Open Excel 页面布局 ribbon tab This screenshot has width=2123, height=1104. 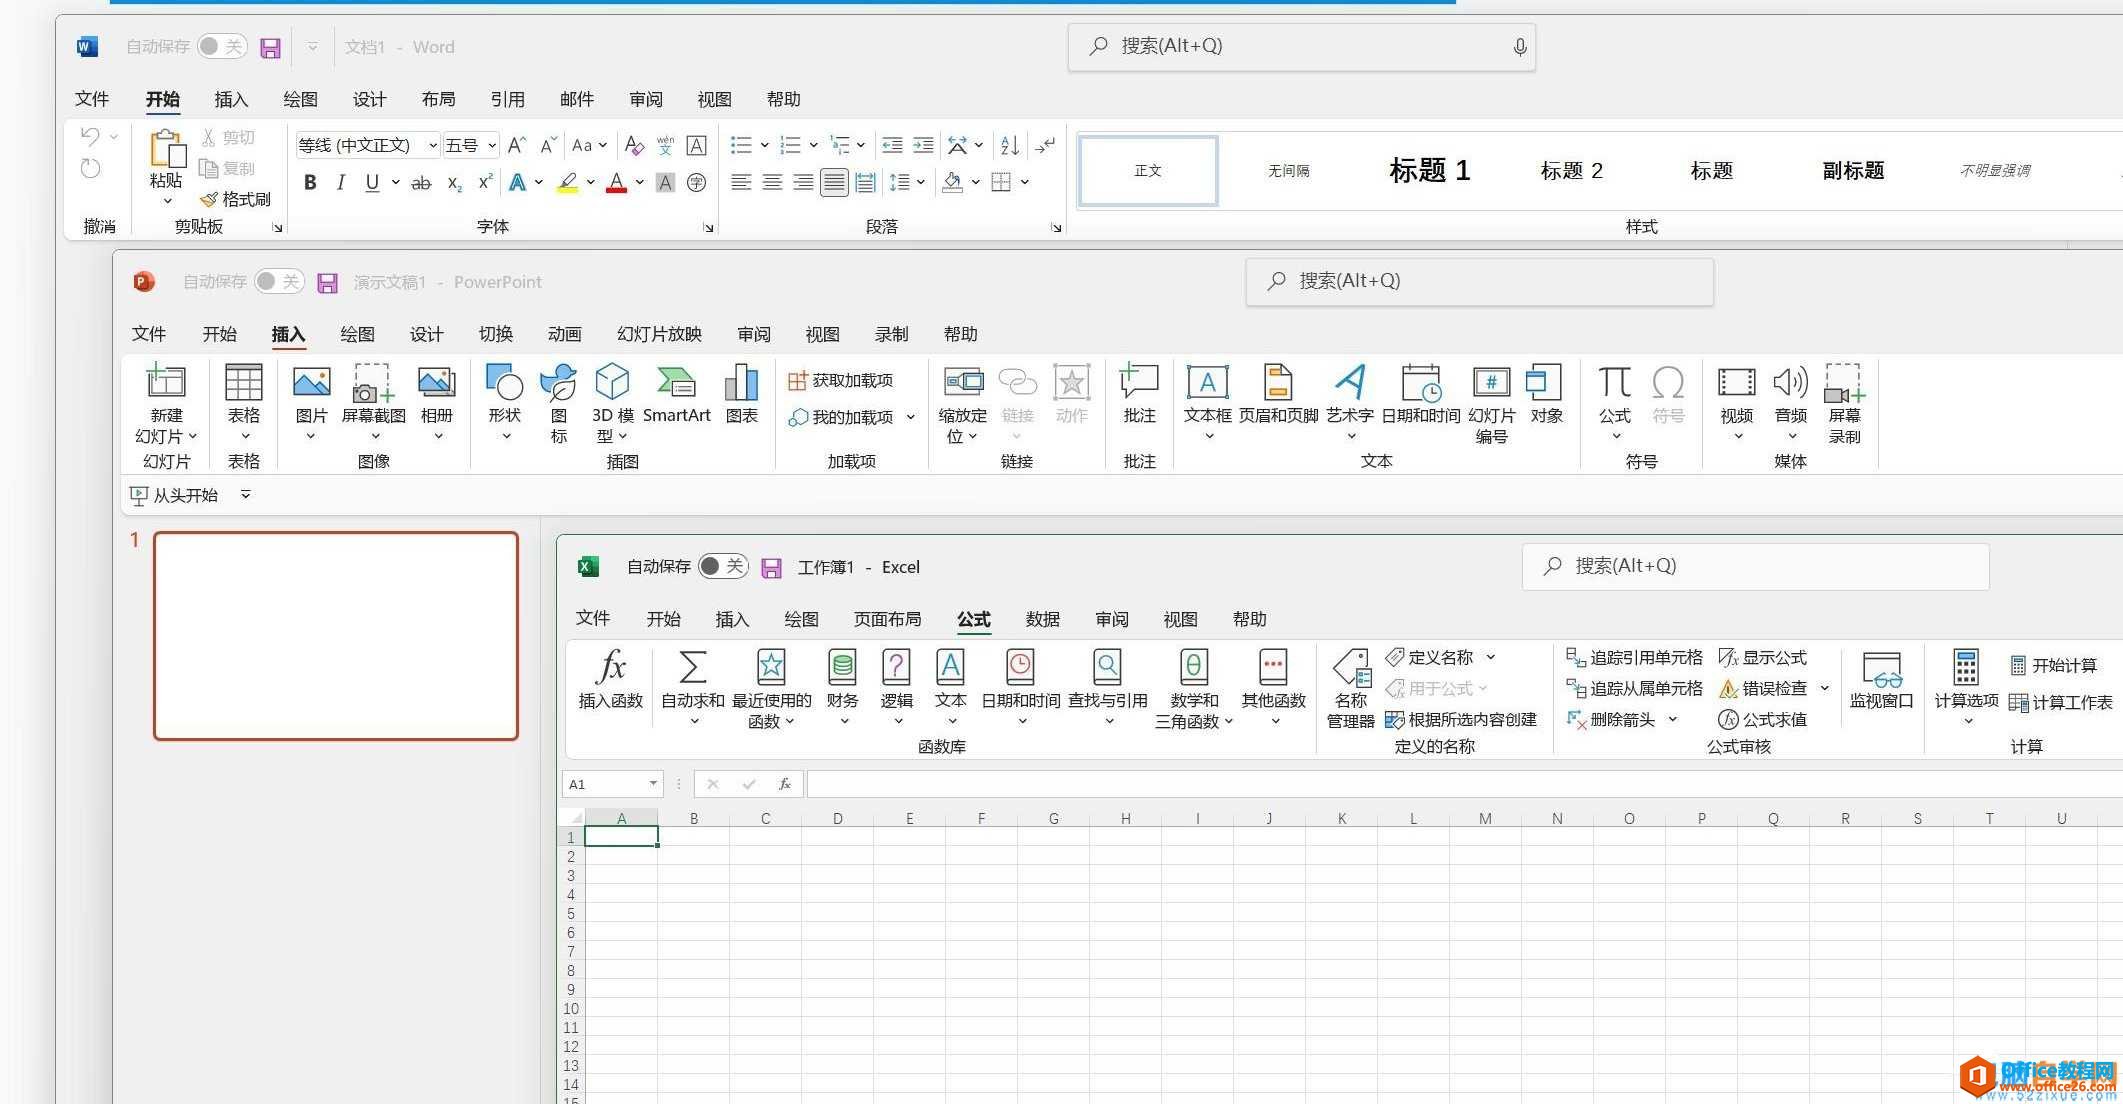pyautogui.click(x=887, y=619)
